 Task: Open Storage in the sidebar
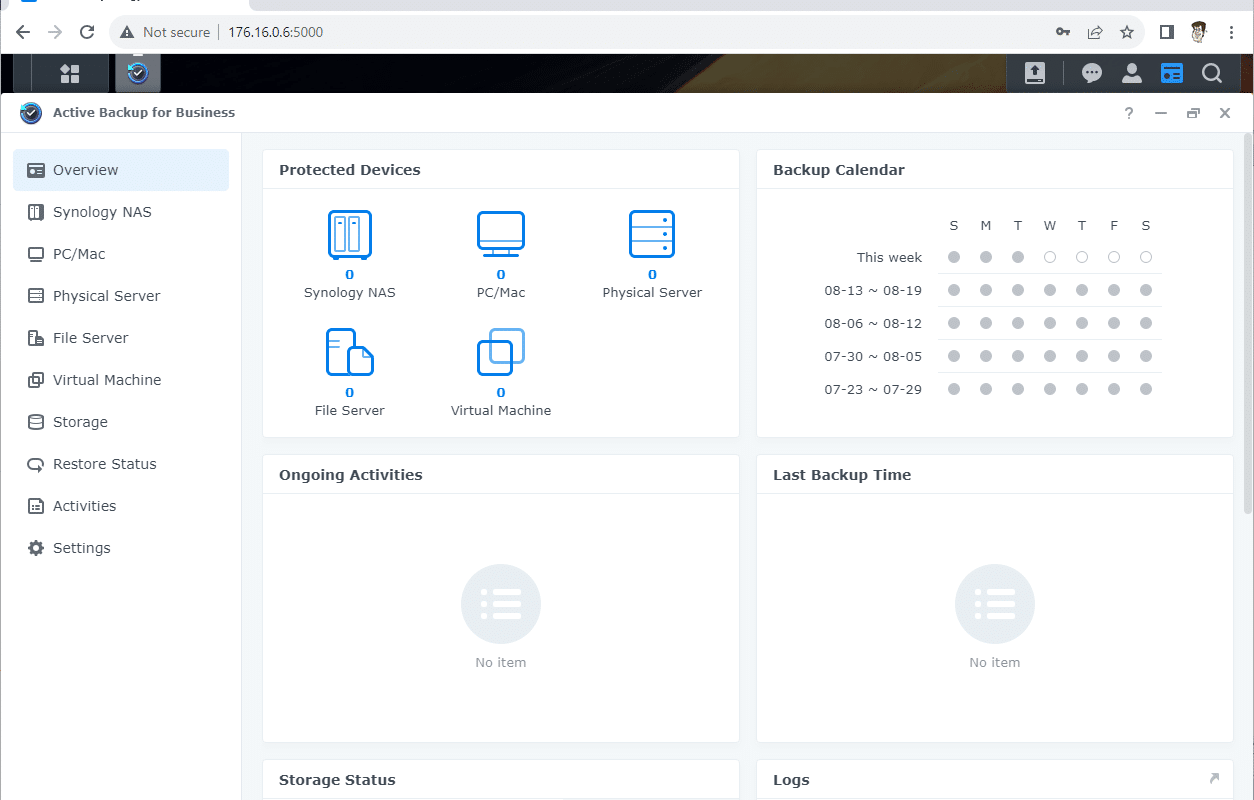pyautogui.click(x=121, y=422)
